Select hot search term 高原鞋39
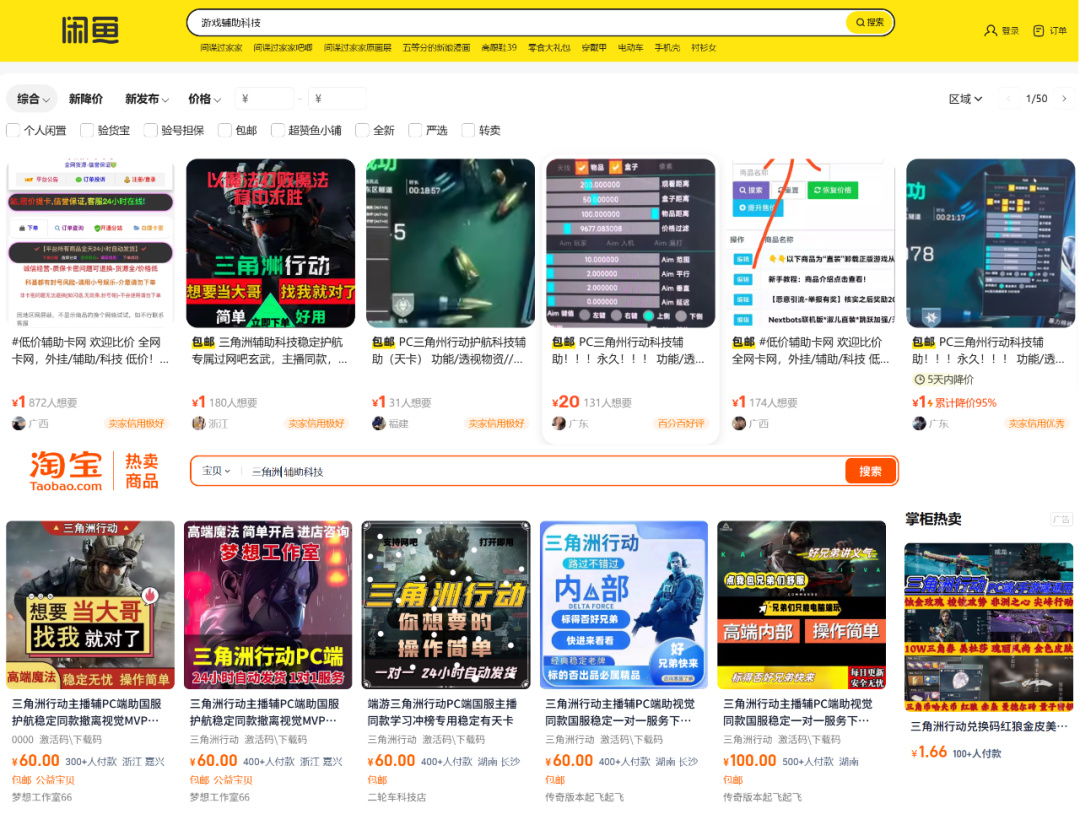Screen dimensions: 1080x825 [x=499, y=48]
